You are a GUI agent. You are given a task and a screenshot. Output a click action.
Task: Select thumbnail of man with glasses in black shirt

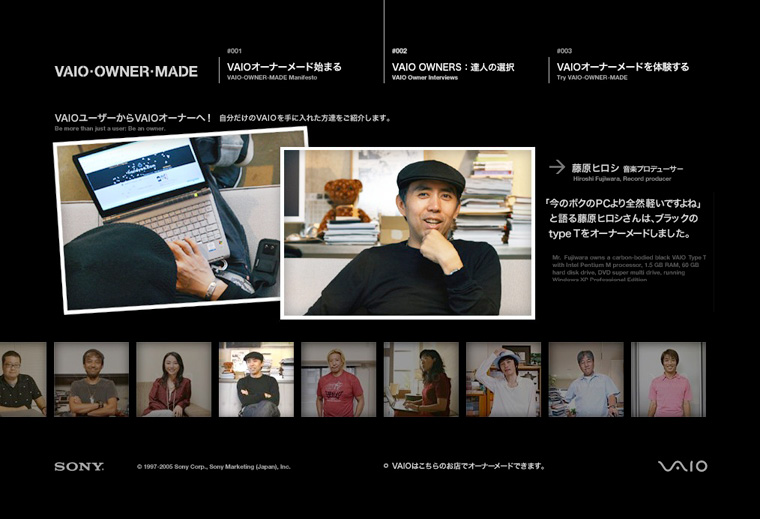coord(22,379)
